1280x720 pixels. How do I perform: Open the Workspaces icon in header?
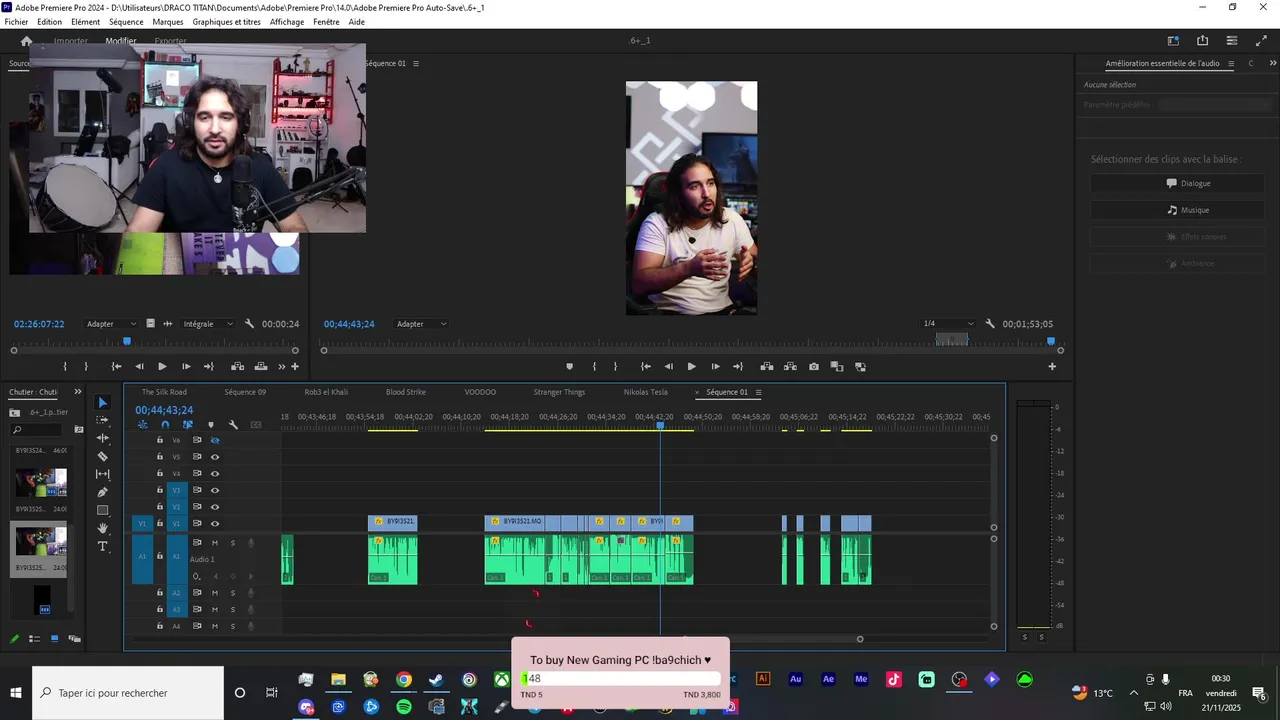pyautogui.click(x=1173, y=41)
